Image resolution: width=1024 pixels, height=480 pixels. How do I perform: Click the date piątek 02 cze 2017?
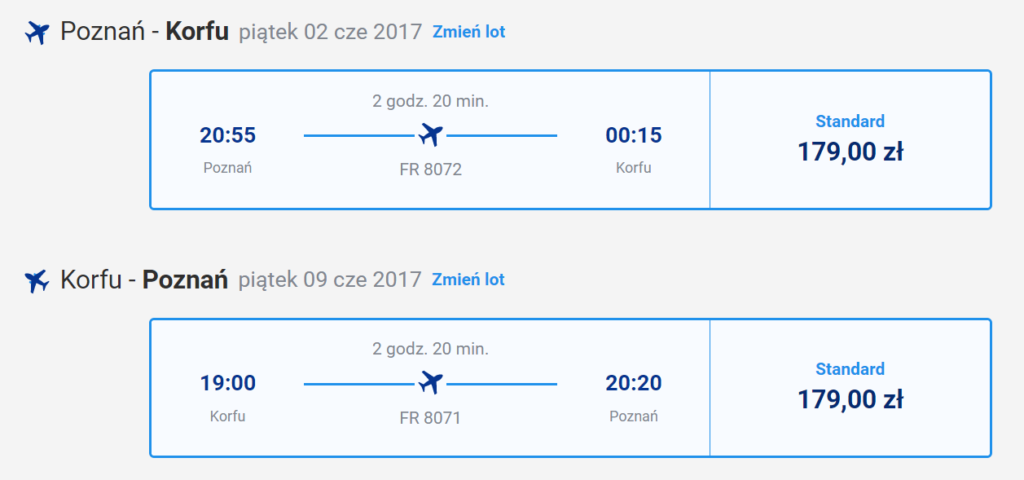[330, 32]
